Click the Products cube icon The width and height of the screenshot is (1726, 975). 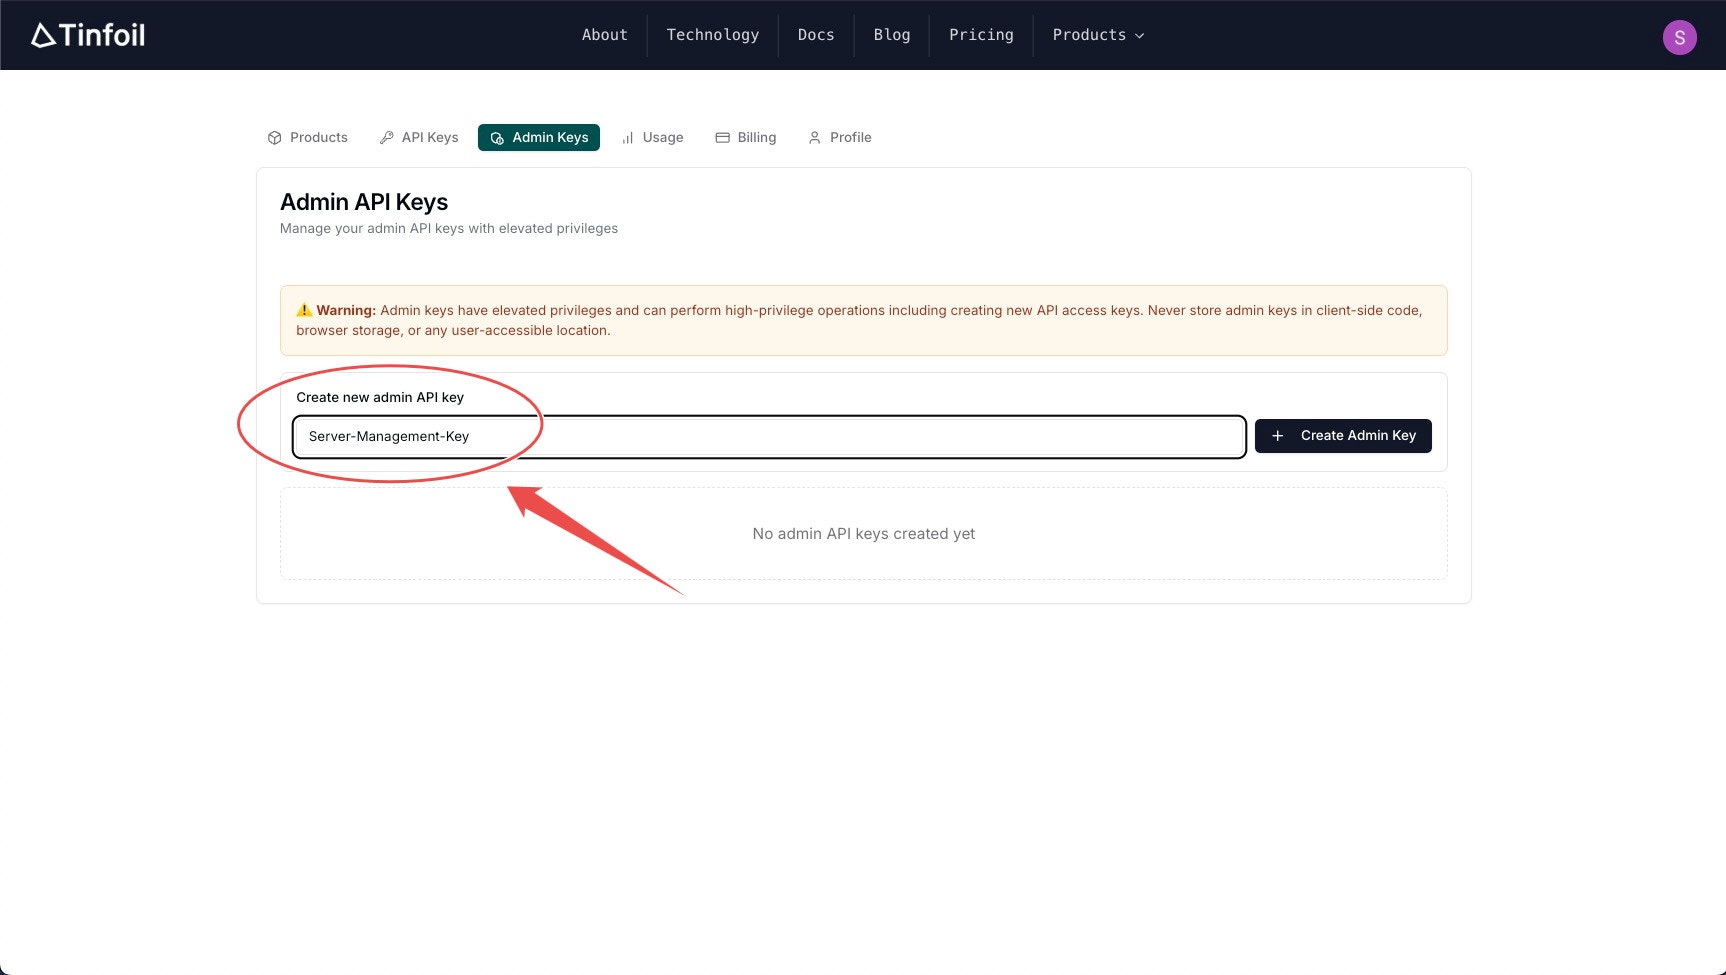pos(274,138)
